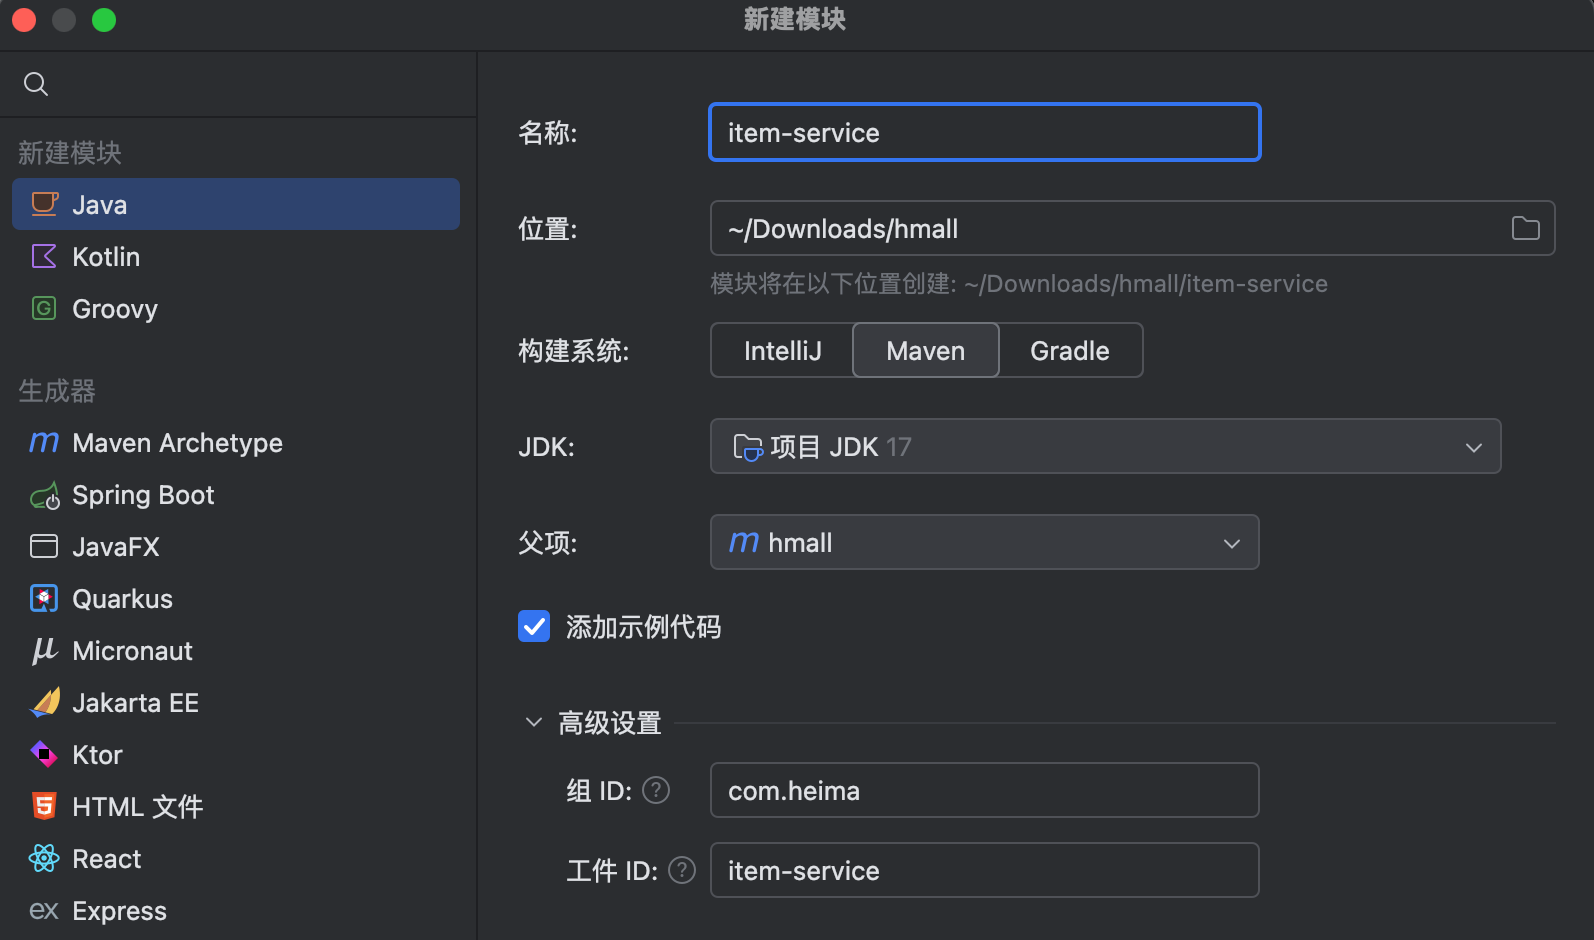1594x940 pixels.
Task: Select Express generator
Action: tap(236, 910)
